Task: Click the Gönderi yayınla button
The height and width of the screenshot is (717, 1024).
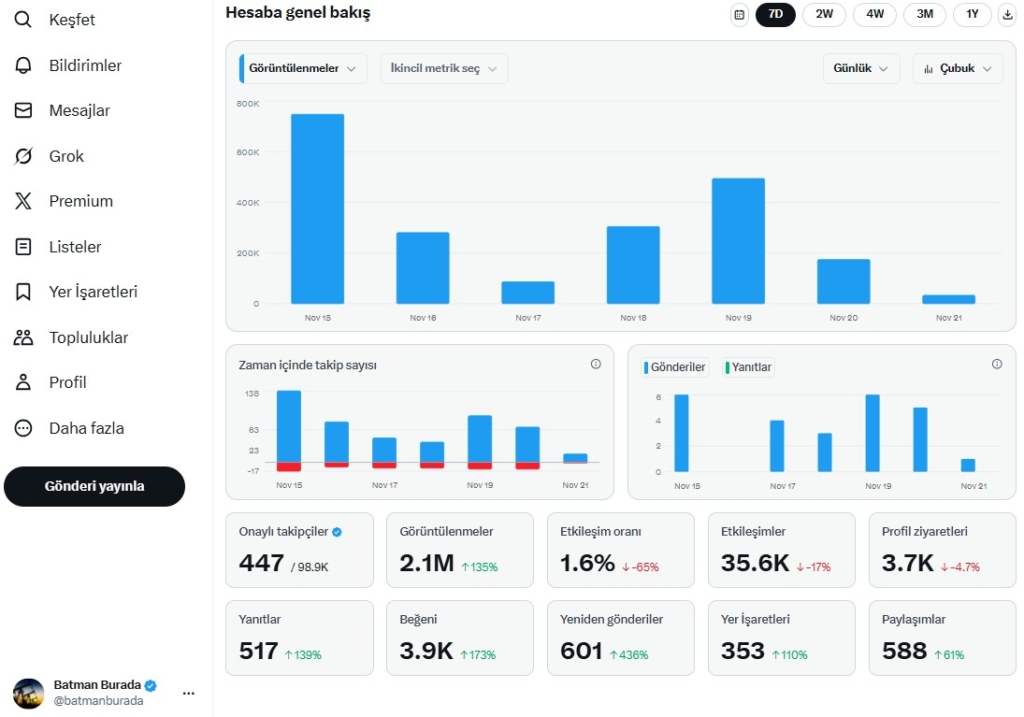Action: coord(94,486)
